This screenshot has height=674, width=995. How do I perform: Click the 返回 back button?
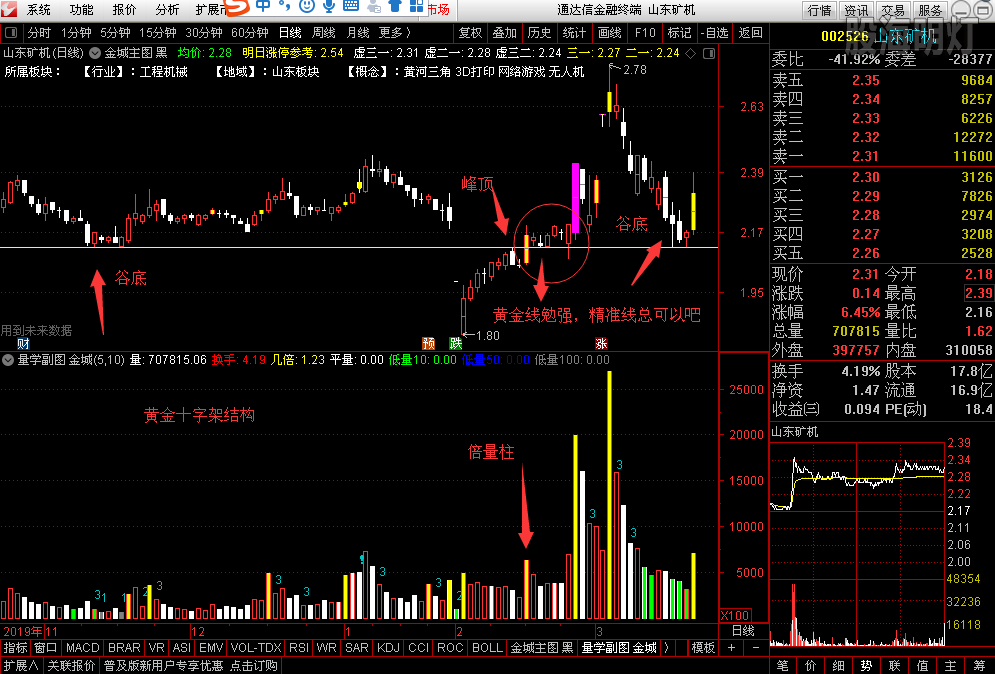click(x=750, y=32)
